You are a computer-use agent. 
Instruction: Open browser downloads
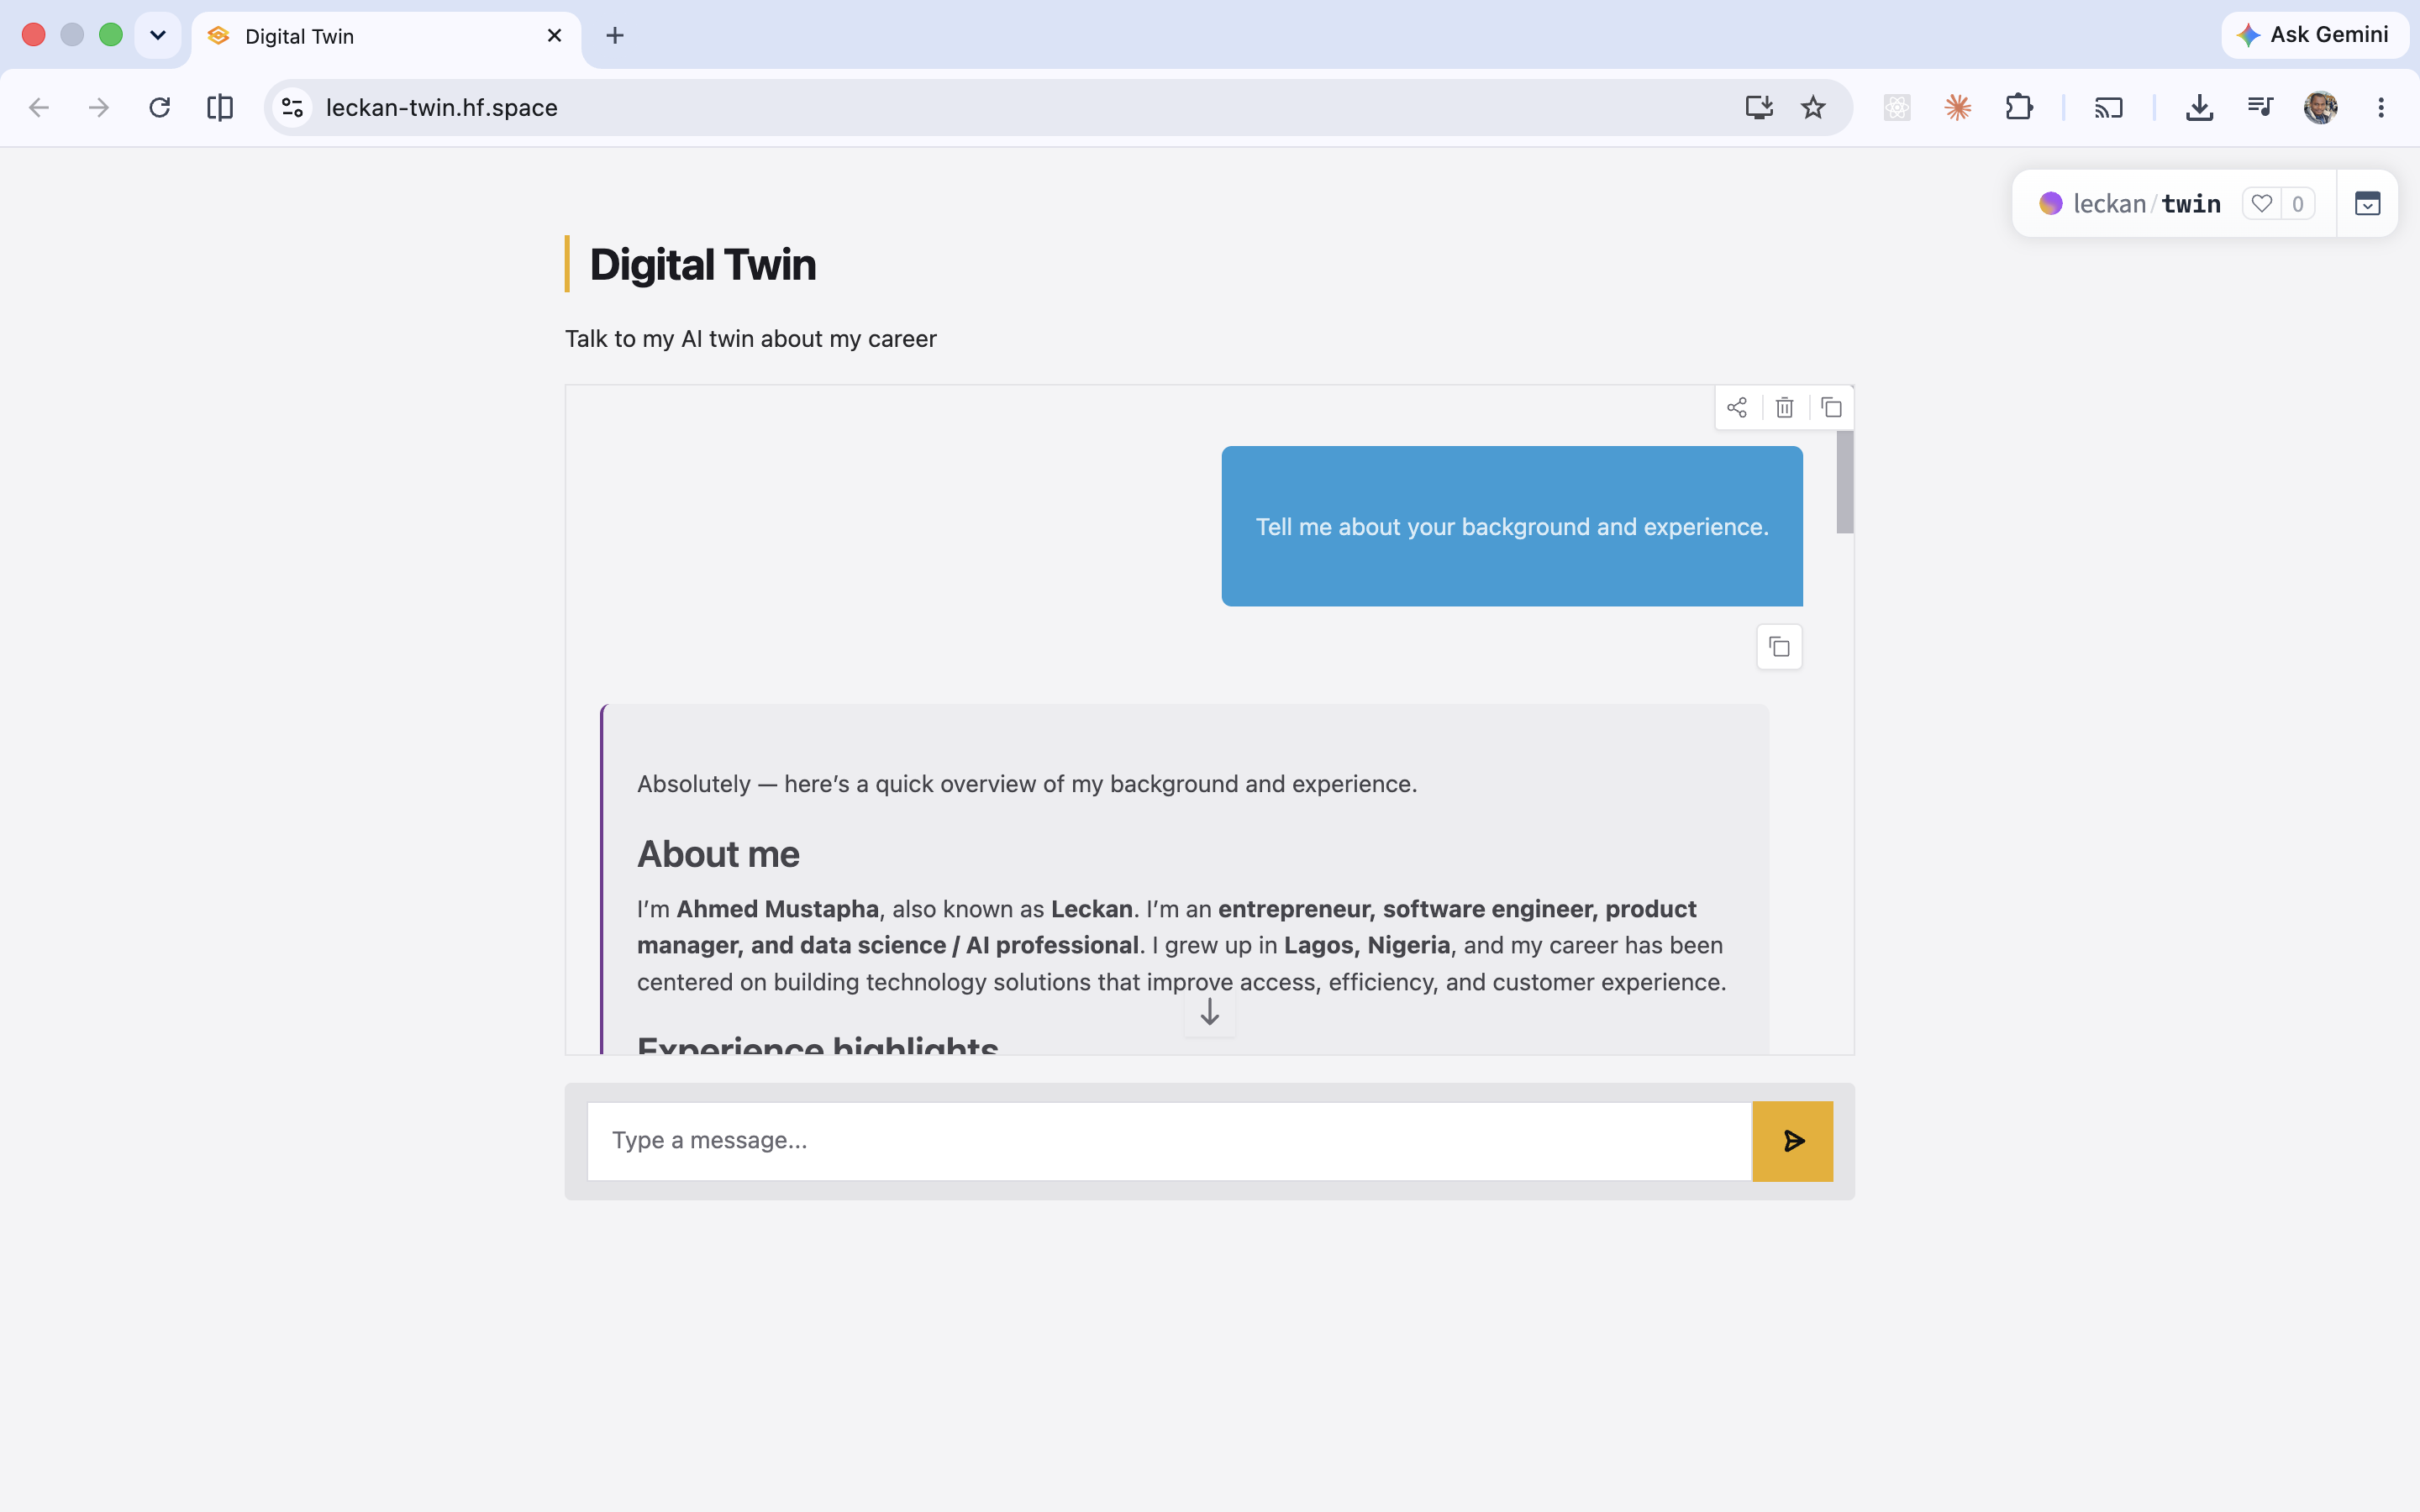point(2199,107)
